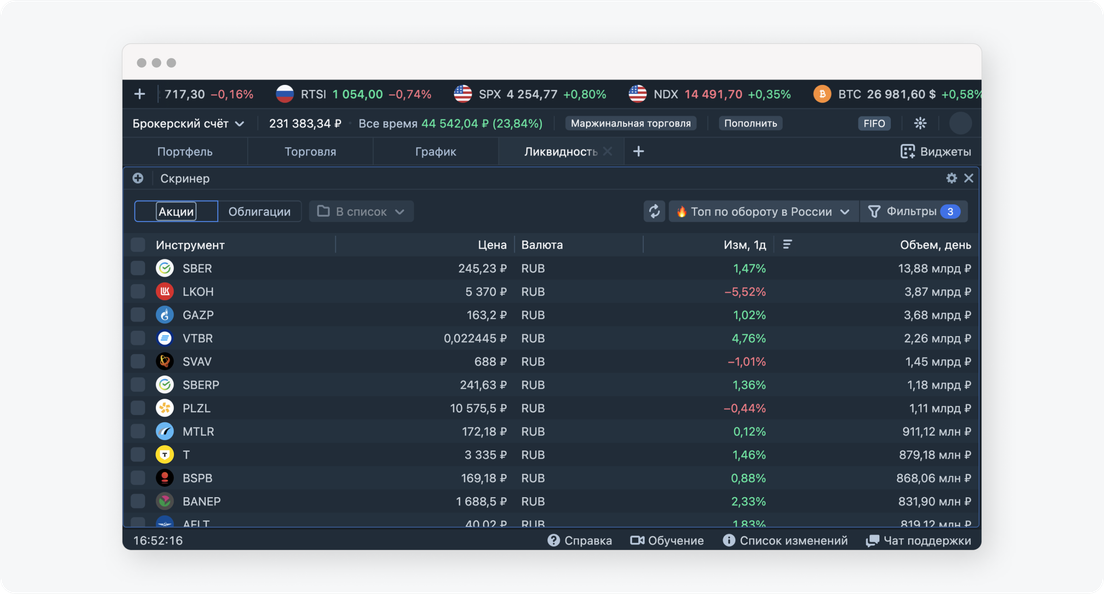
Task: Open Топ по обороту в России dropdown
Action: [763, 211]
